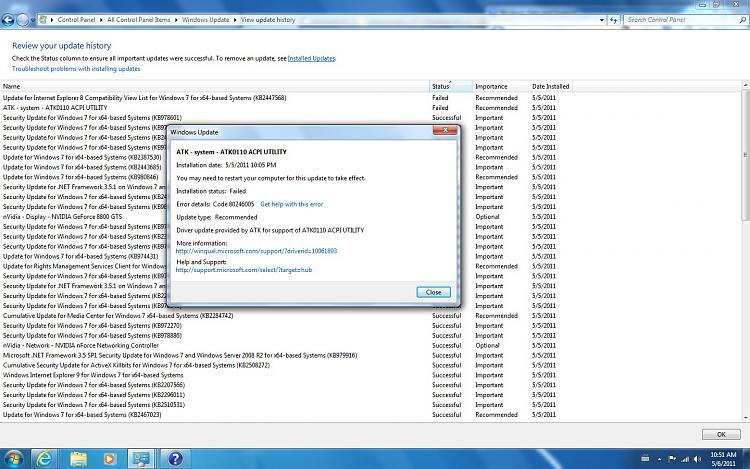This screenshot has width=750, height=469.
Task: Open Troubleshoot problems with installing updates link
Action: [76, 69]
